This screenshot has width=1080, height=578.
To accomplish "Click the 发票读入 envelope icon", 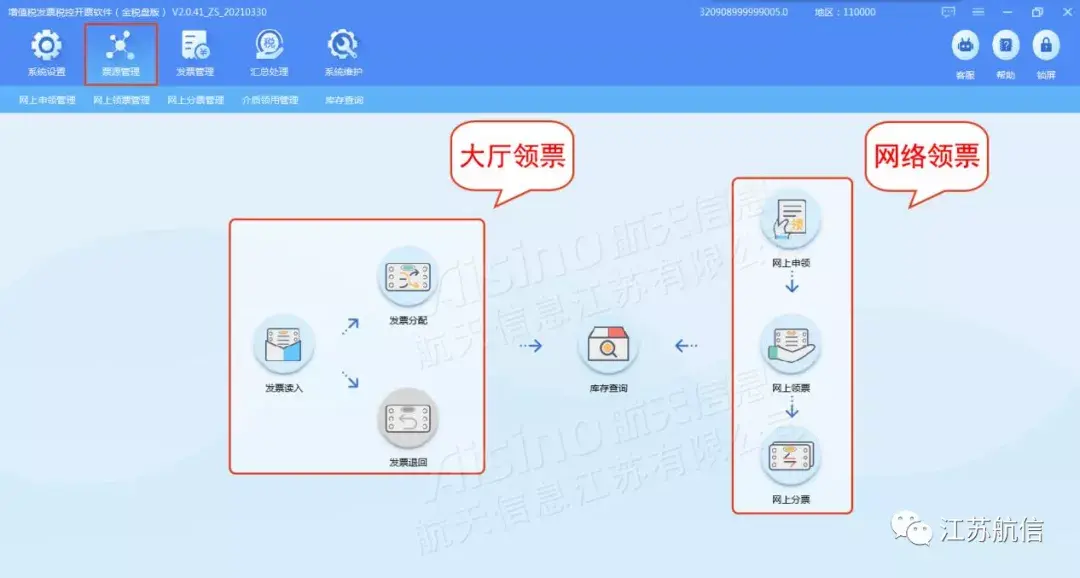I will click(x=284, y=344).
